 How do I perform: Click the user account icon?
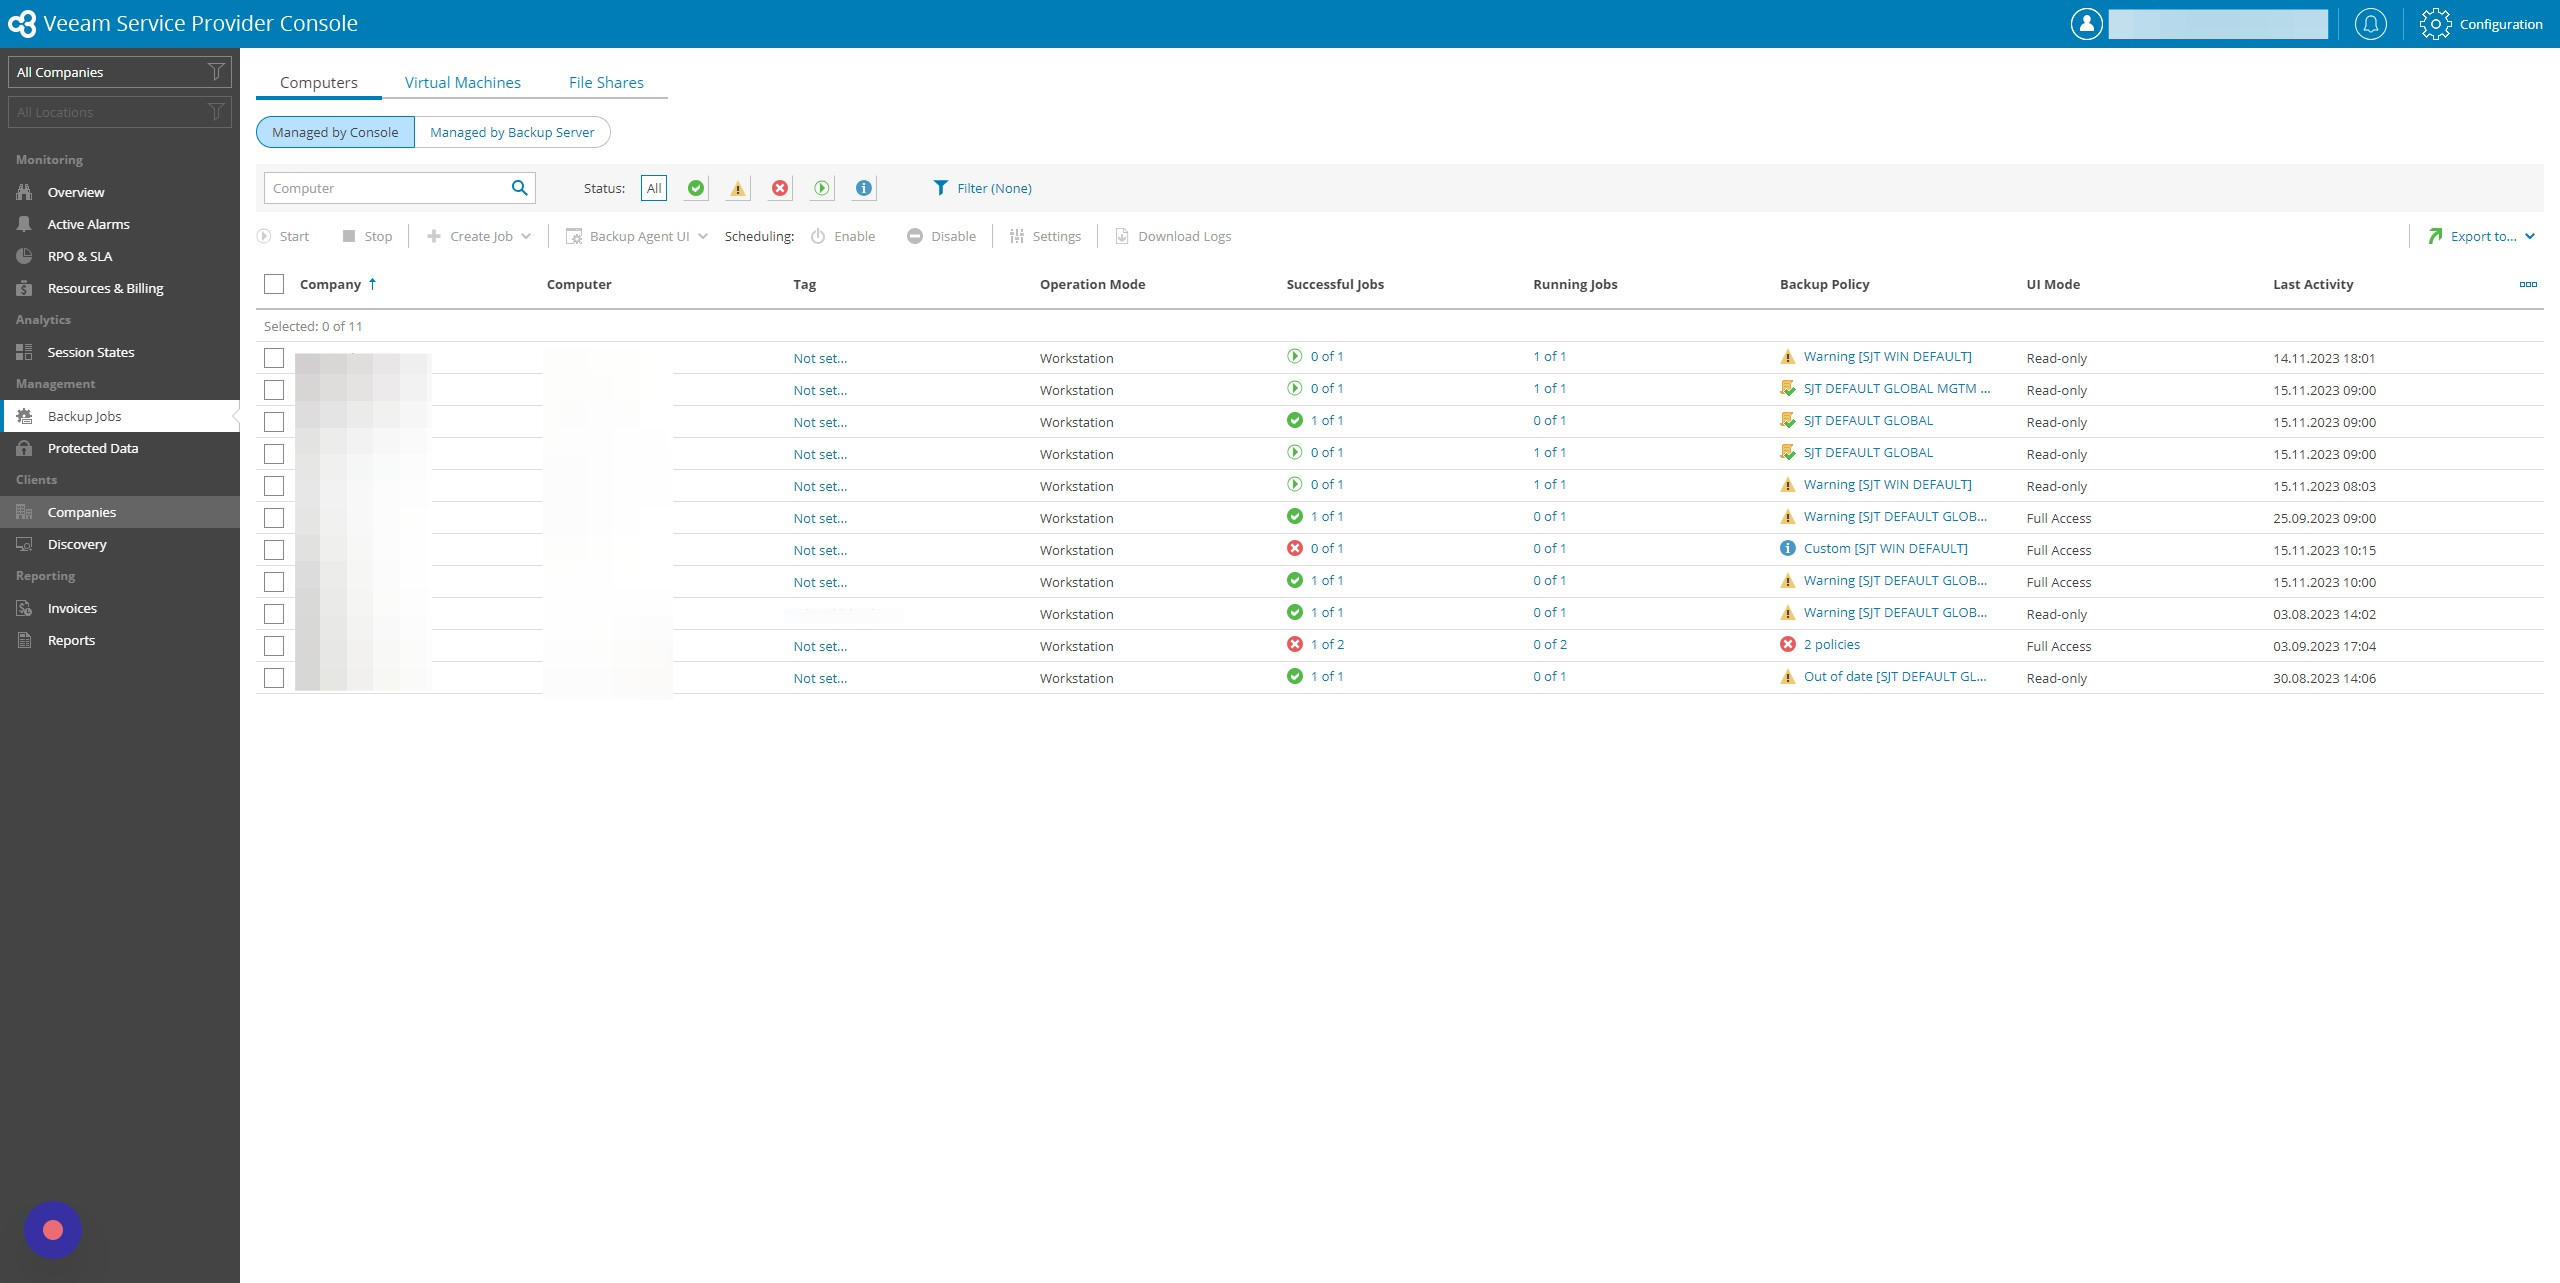(x=2086, y=24)
